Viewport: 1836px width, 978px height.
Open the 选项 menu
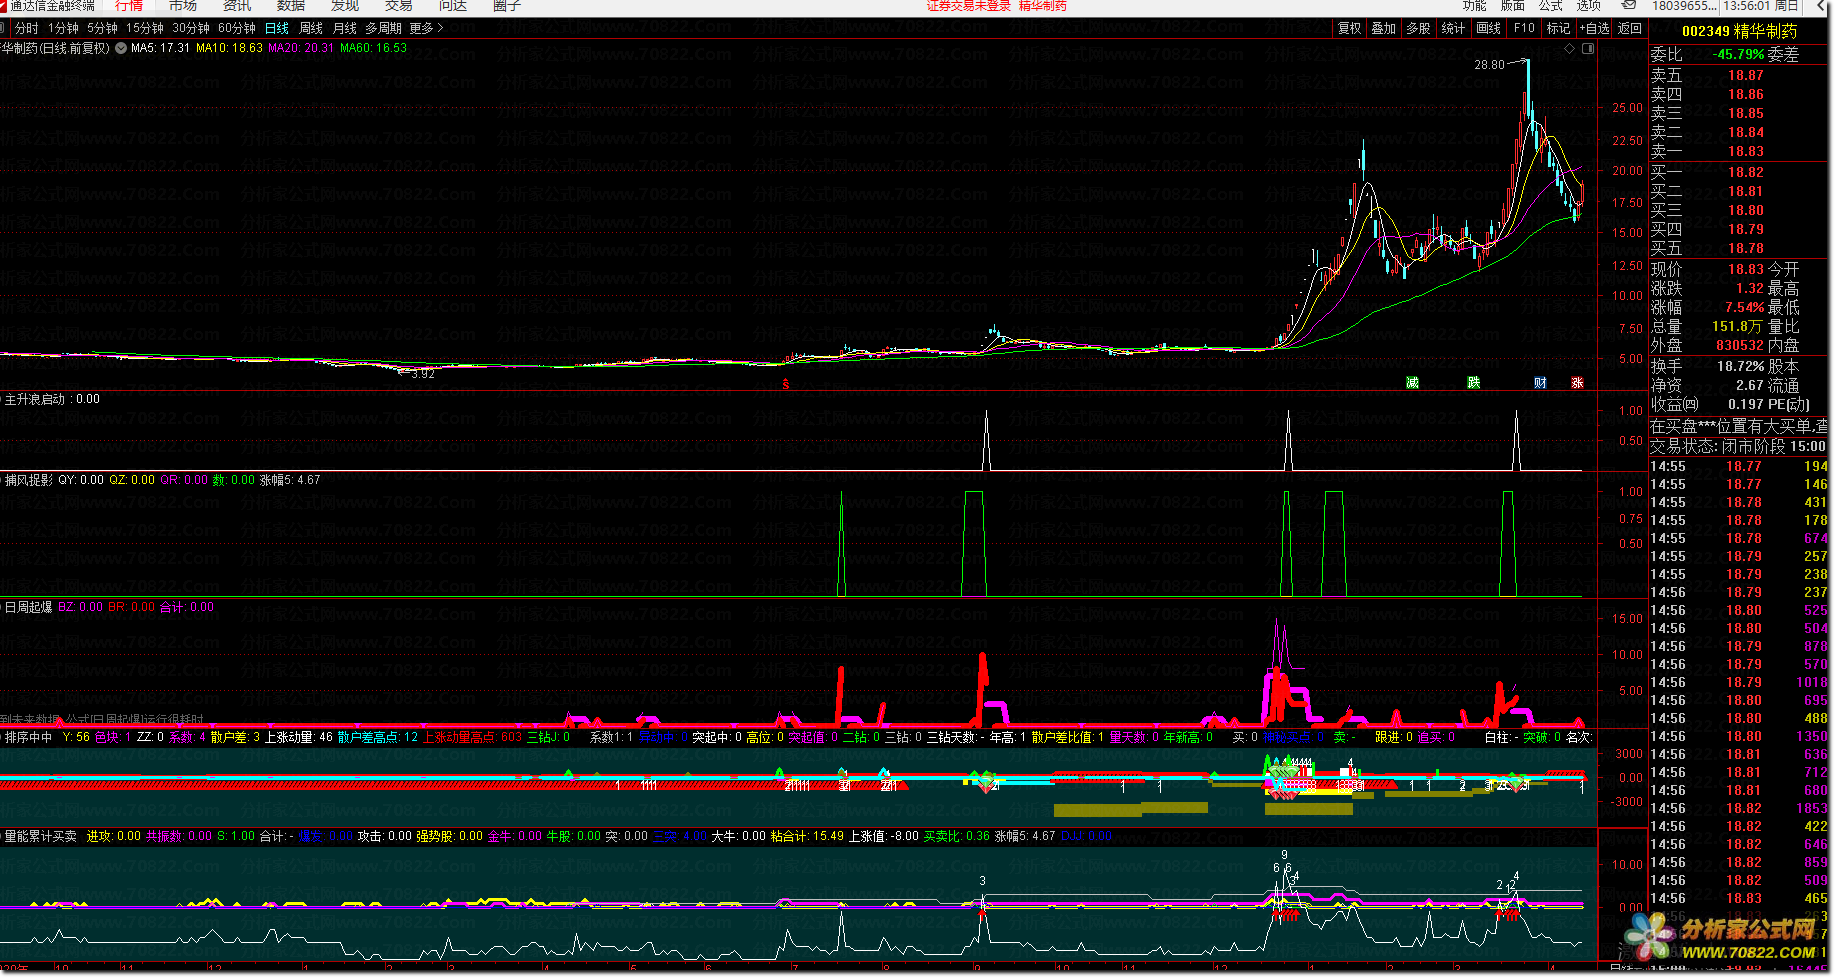point(1589,5)
